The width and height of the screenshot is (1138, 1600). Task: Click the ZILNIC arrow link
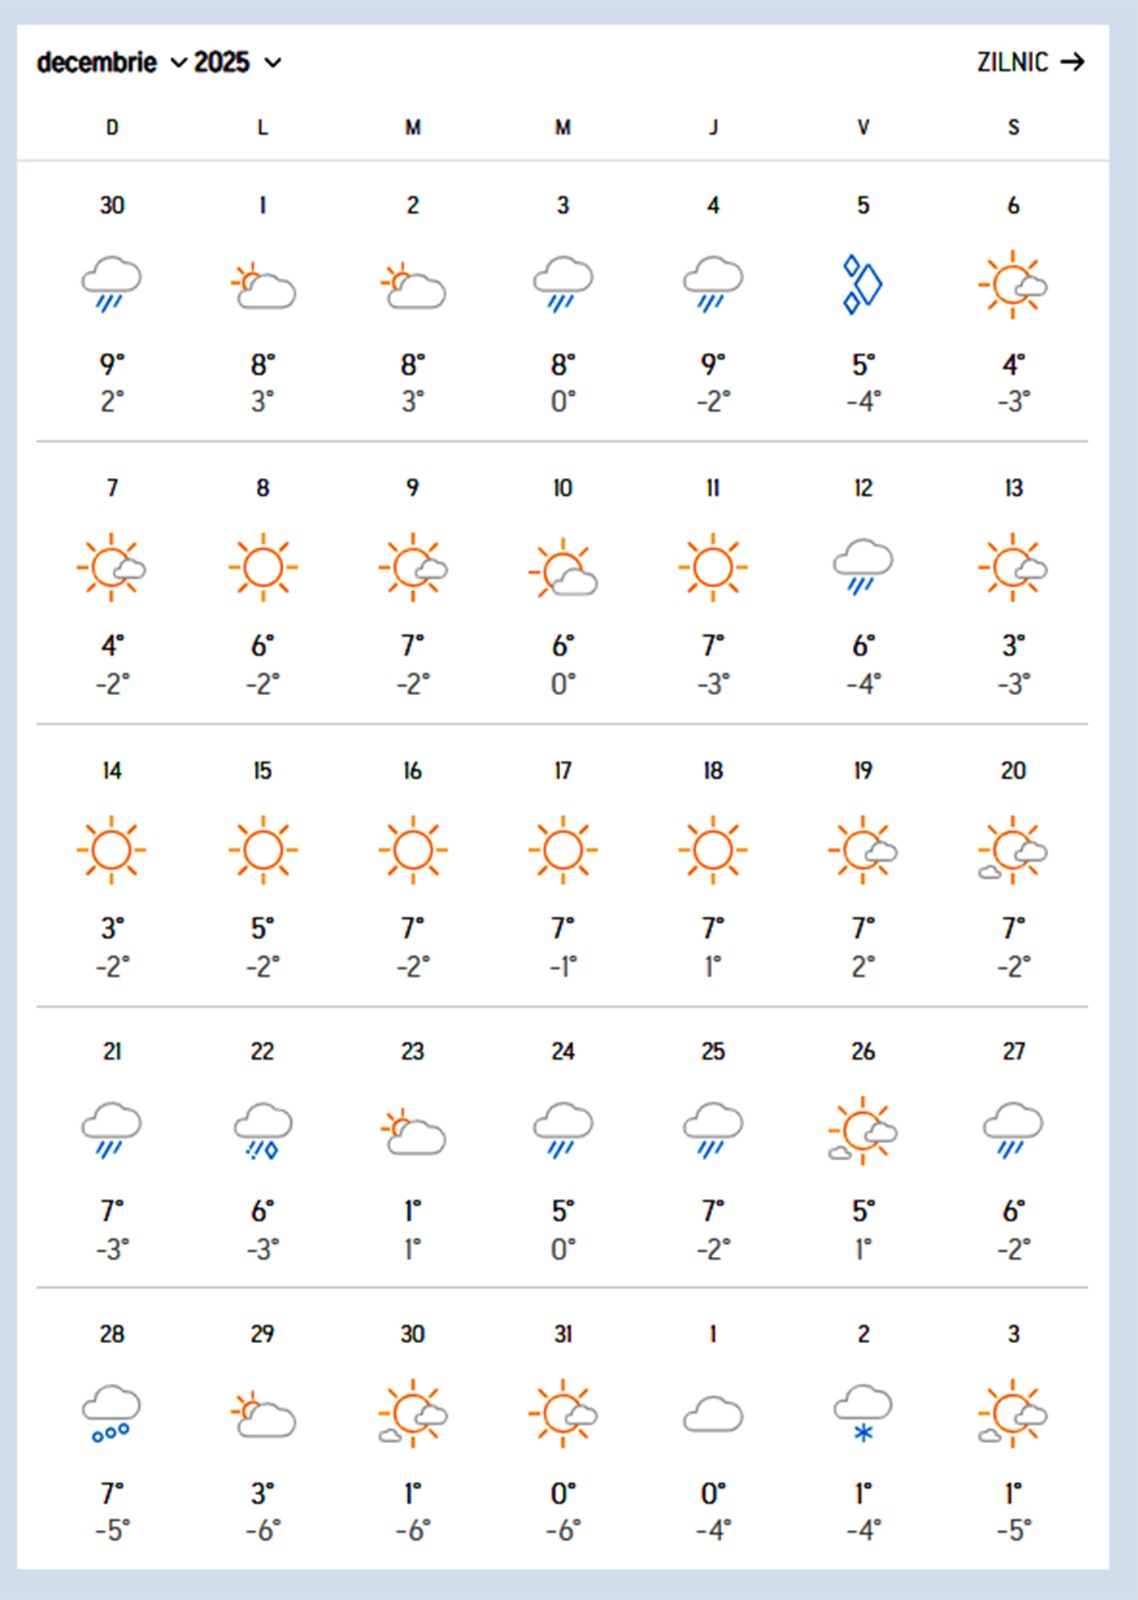click(1030, 63)
